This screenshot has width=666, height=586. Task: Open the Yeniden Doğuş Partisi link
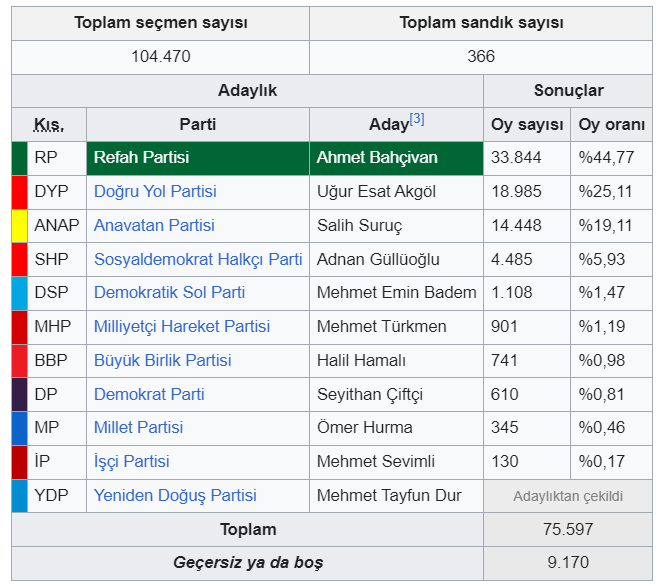click(x=175, y=496)
